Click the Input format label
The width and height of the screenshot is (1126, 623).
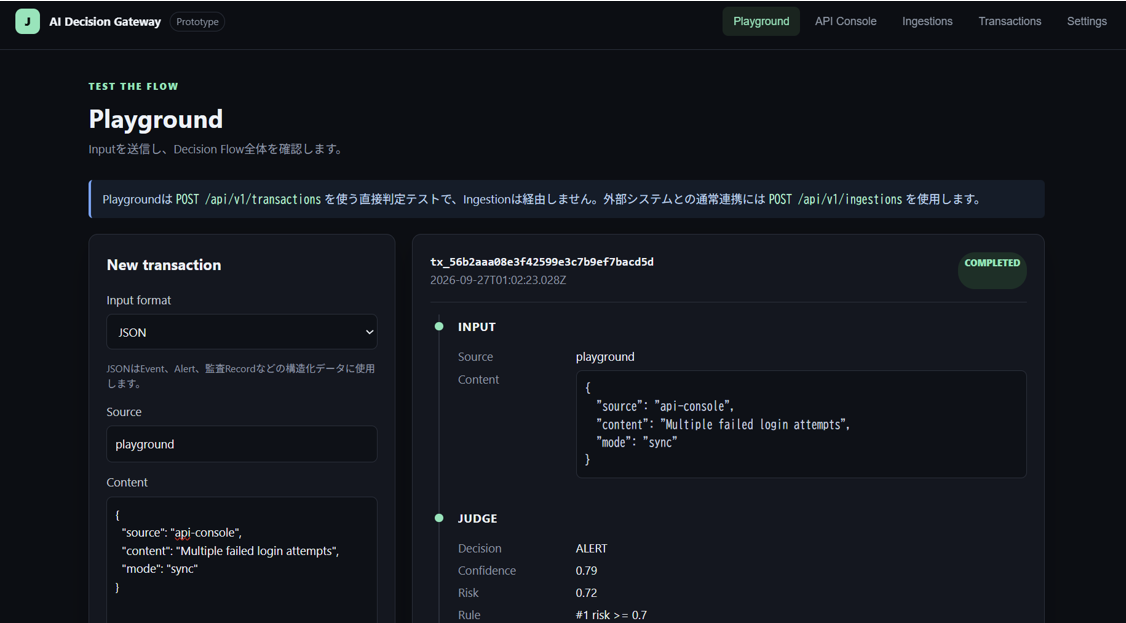coord(139,300)
